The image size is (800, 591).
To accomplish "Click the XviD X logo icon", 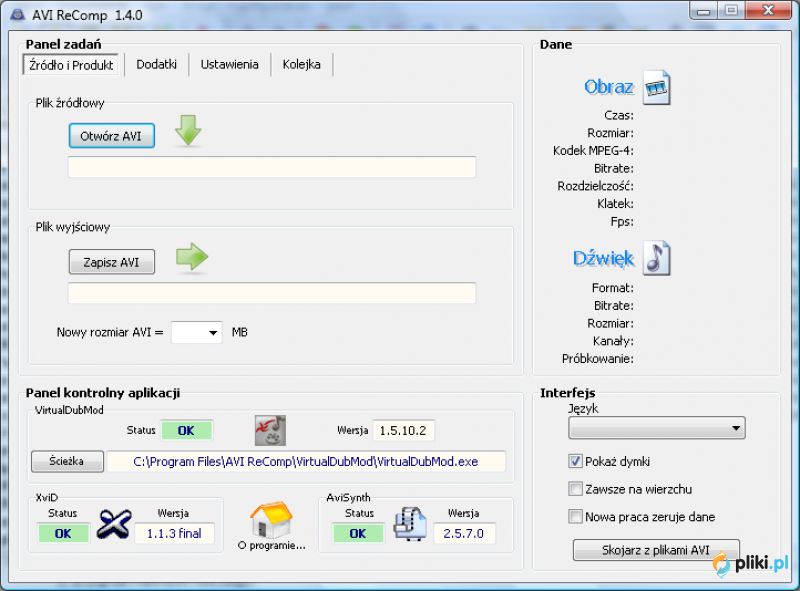I will tap(114, 524).
